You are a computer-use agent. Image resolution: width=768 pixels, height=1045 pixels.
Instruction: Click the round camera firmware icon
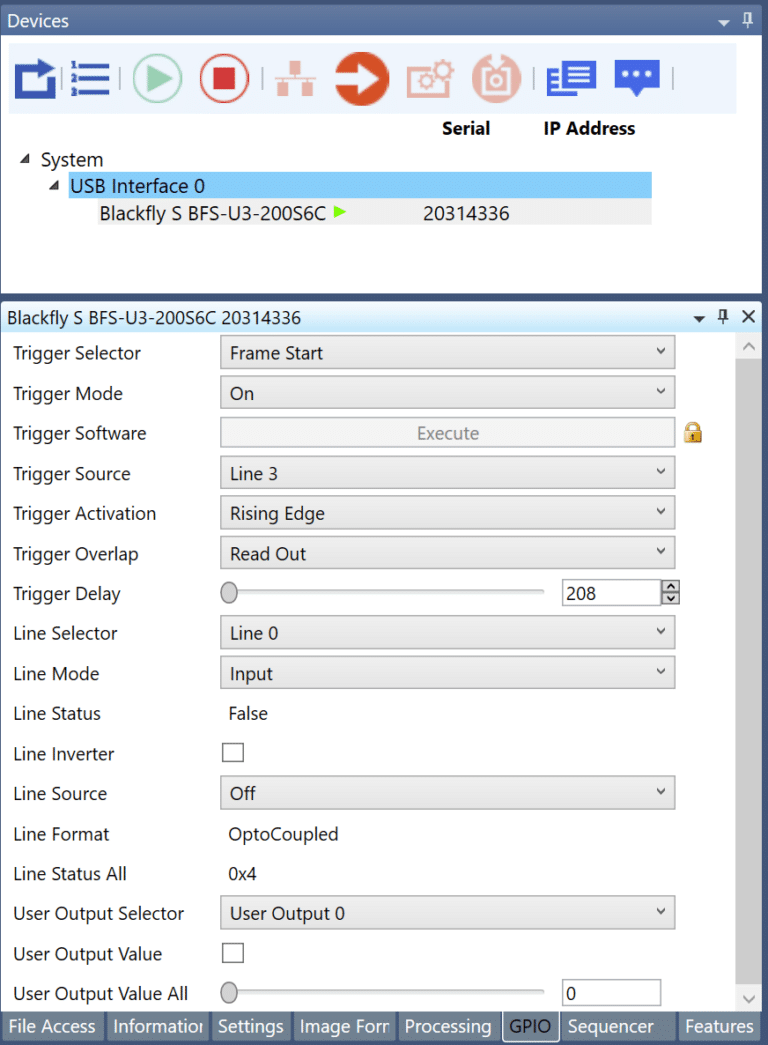[x=496, y=79]
